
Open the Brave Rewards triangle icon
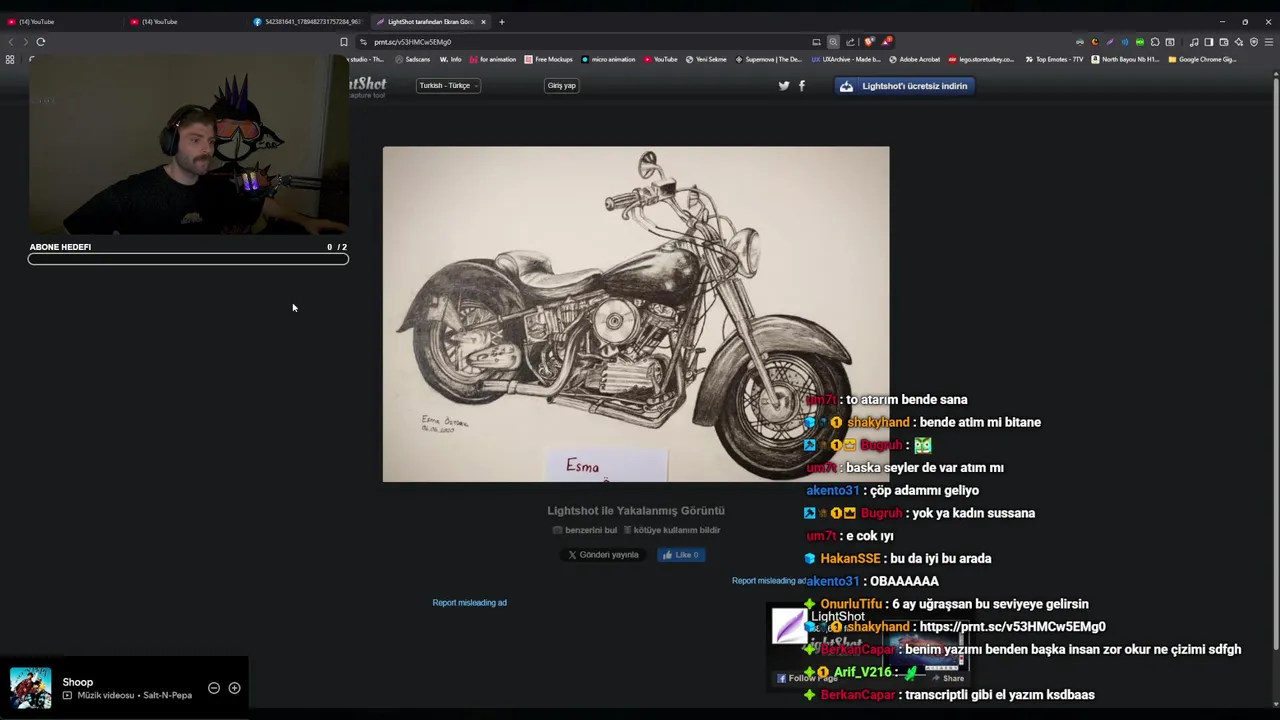coord(887,42)
